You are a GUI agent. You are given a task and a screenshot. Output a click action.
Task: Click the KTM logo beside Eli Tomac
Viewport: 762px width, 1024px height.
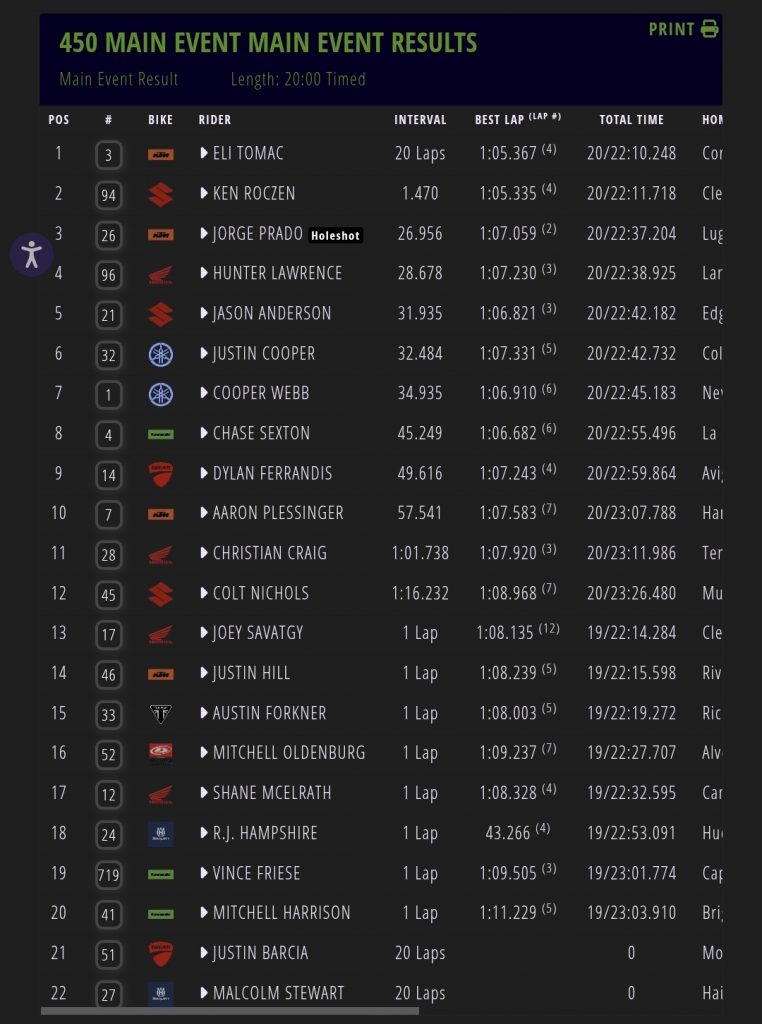pos(160,154)
